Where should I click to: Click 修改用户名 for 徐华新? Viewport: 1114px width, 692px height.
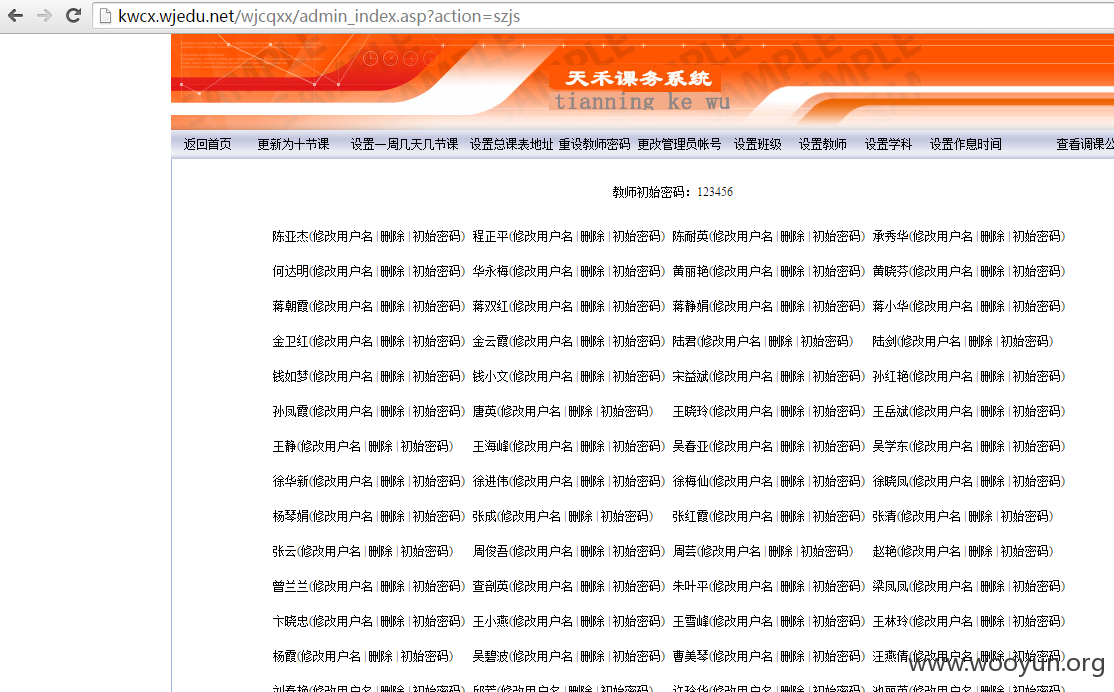pos(342,481)
